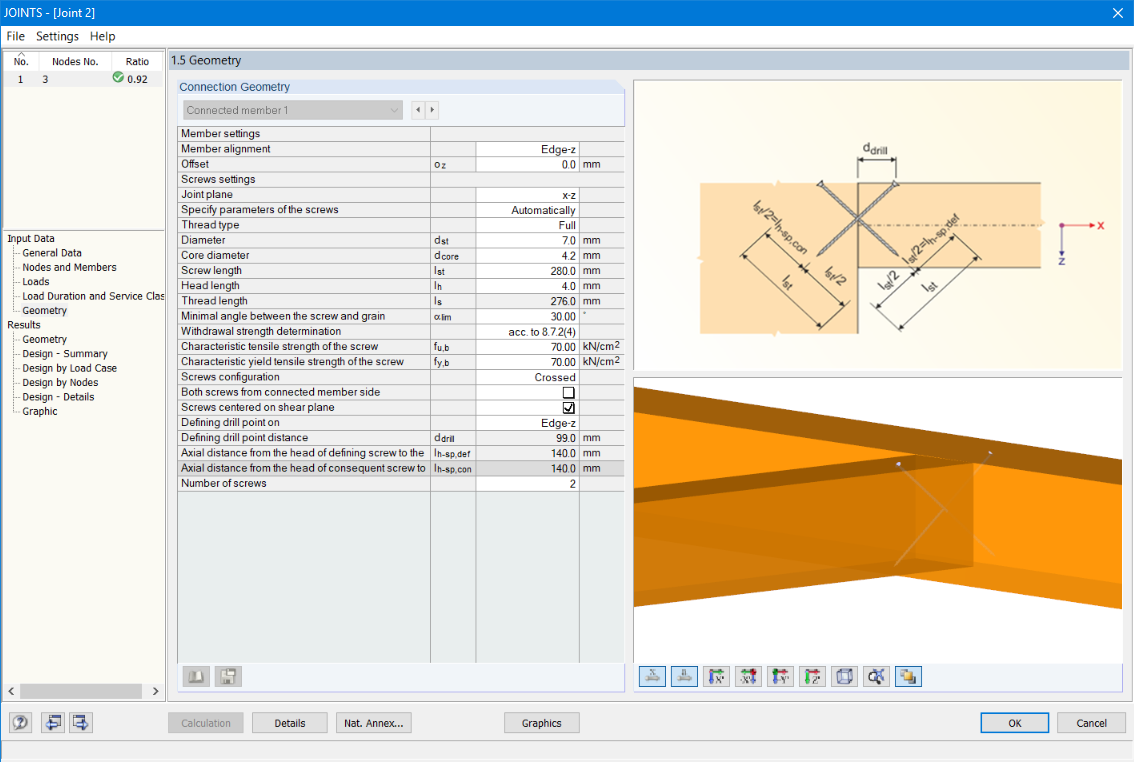Confirm with the OK button
The height and width of the screenshot is (762, 1134).
point(1015,723)
